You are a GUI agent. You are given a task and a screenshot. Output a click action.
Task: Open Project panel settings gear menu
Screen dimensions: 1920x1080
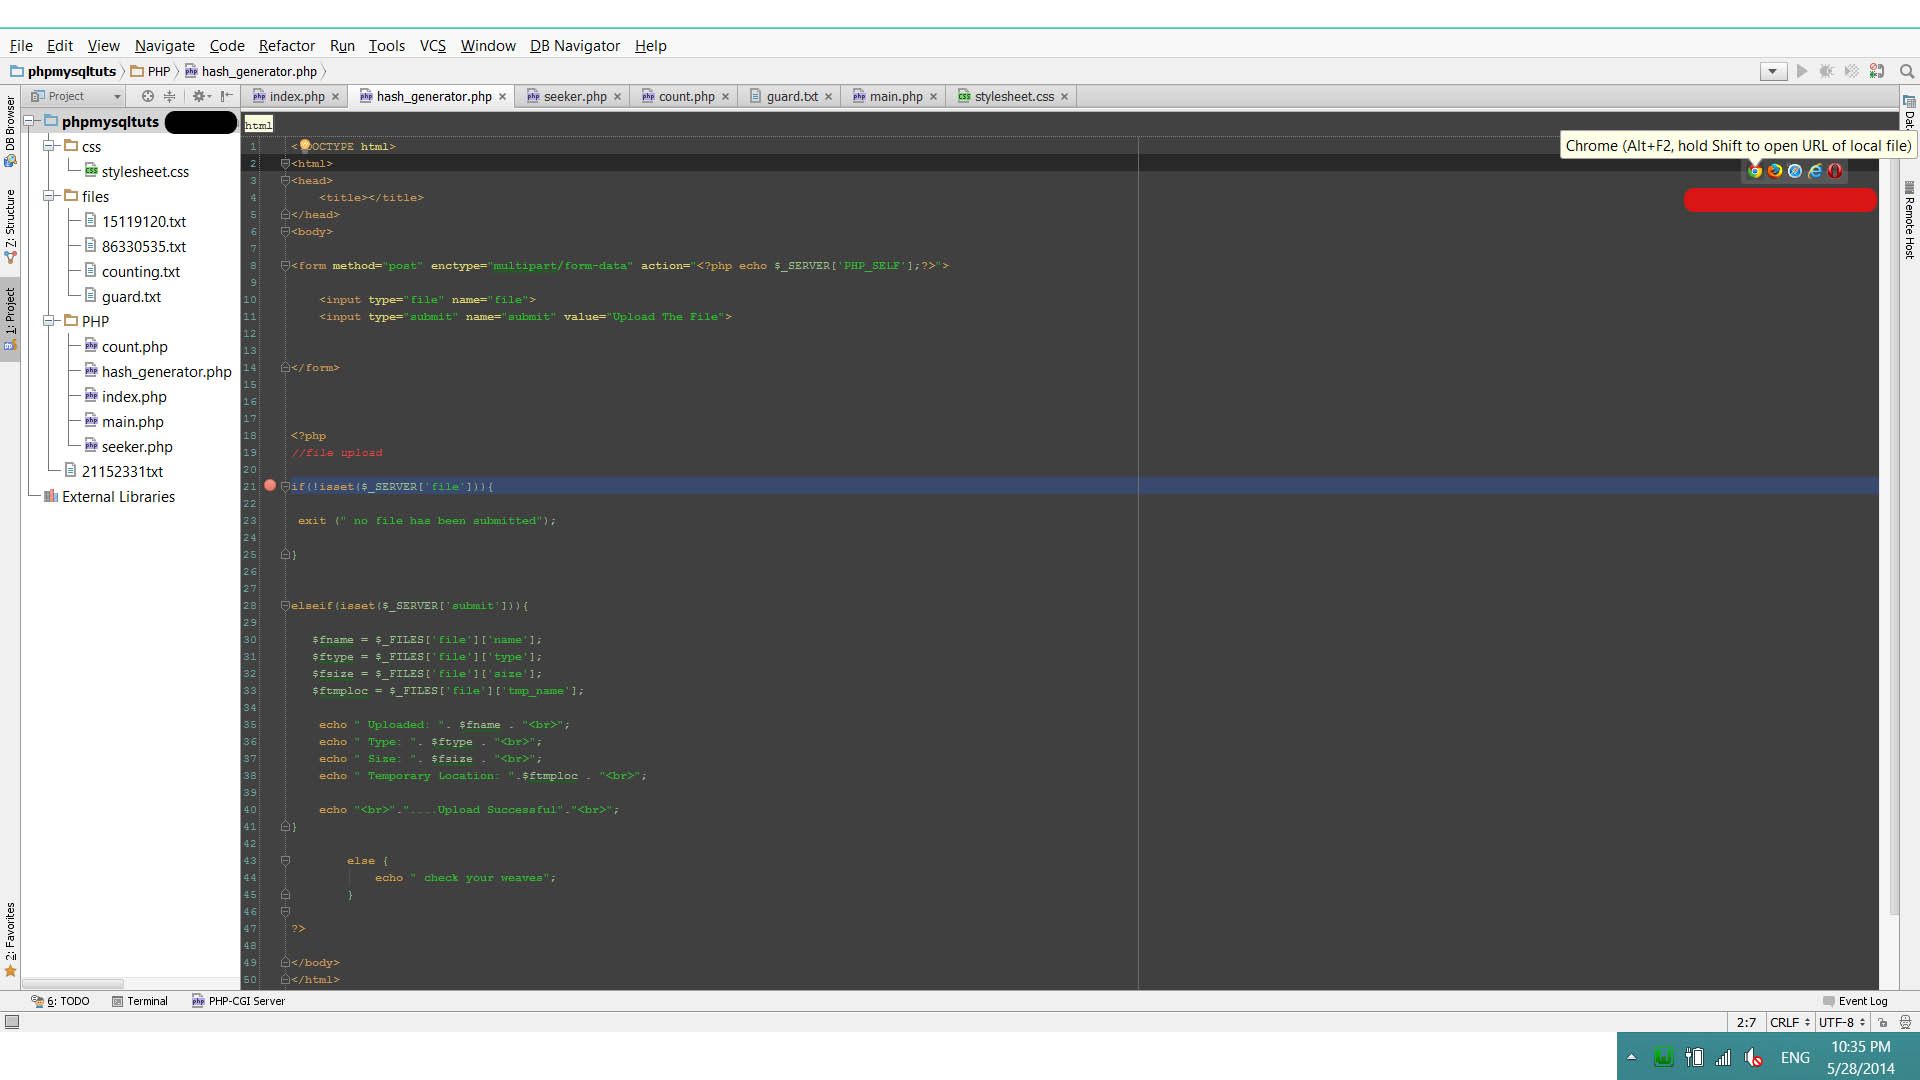tap(201, 96)
